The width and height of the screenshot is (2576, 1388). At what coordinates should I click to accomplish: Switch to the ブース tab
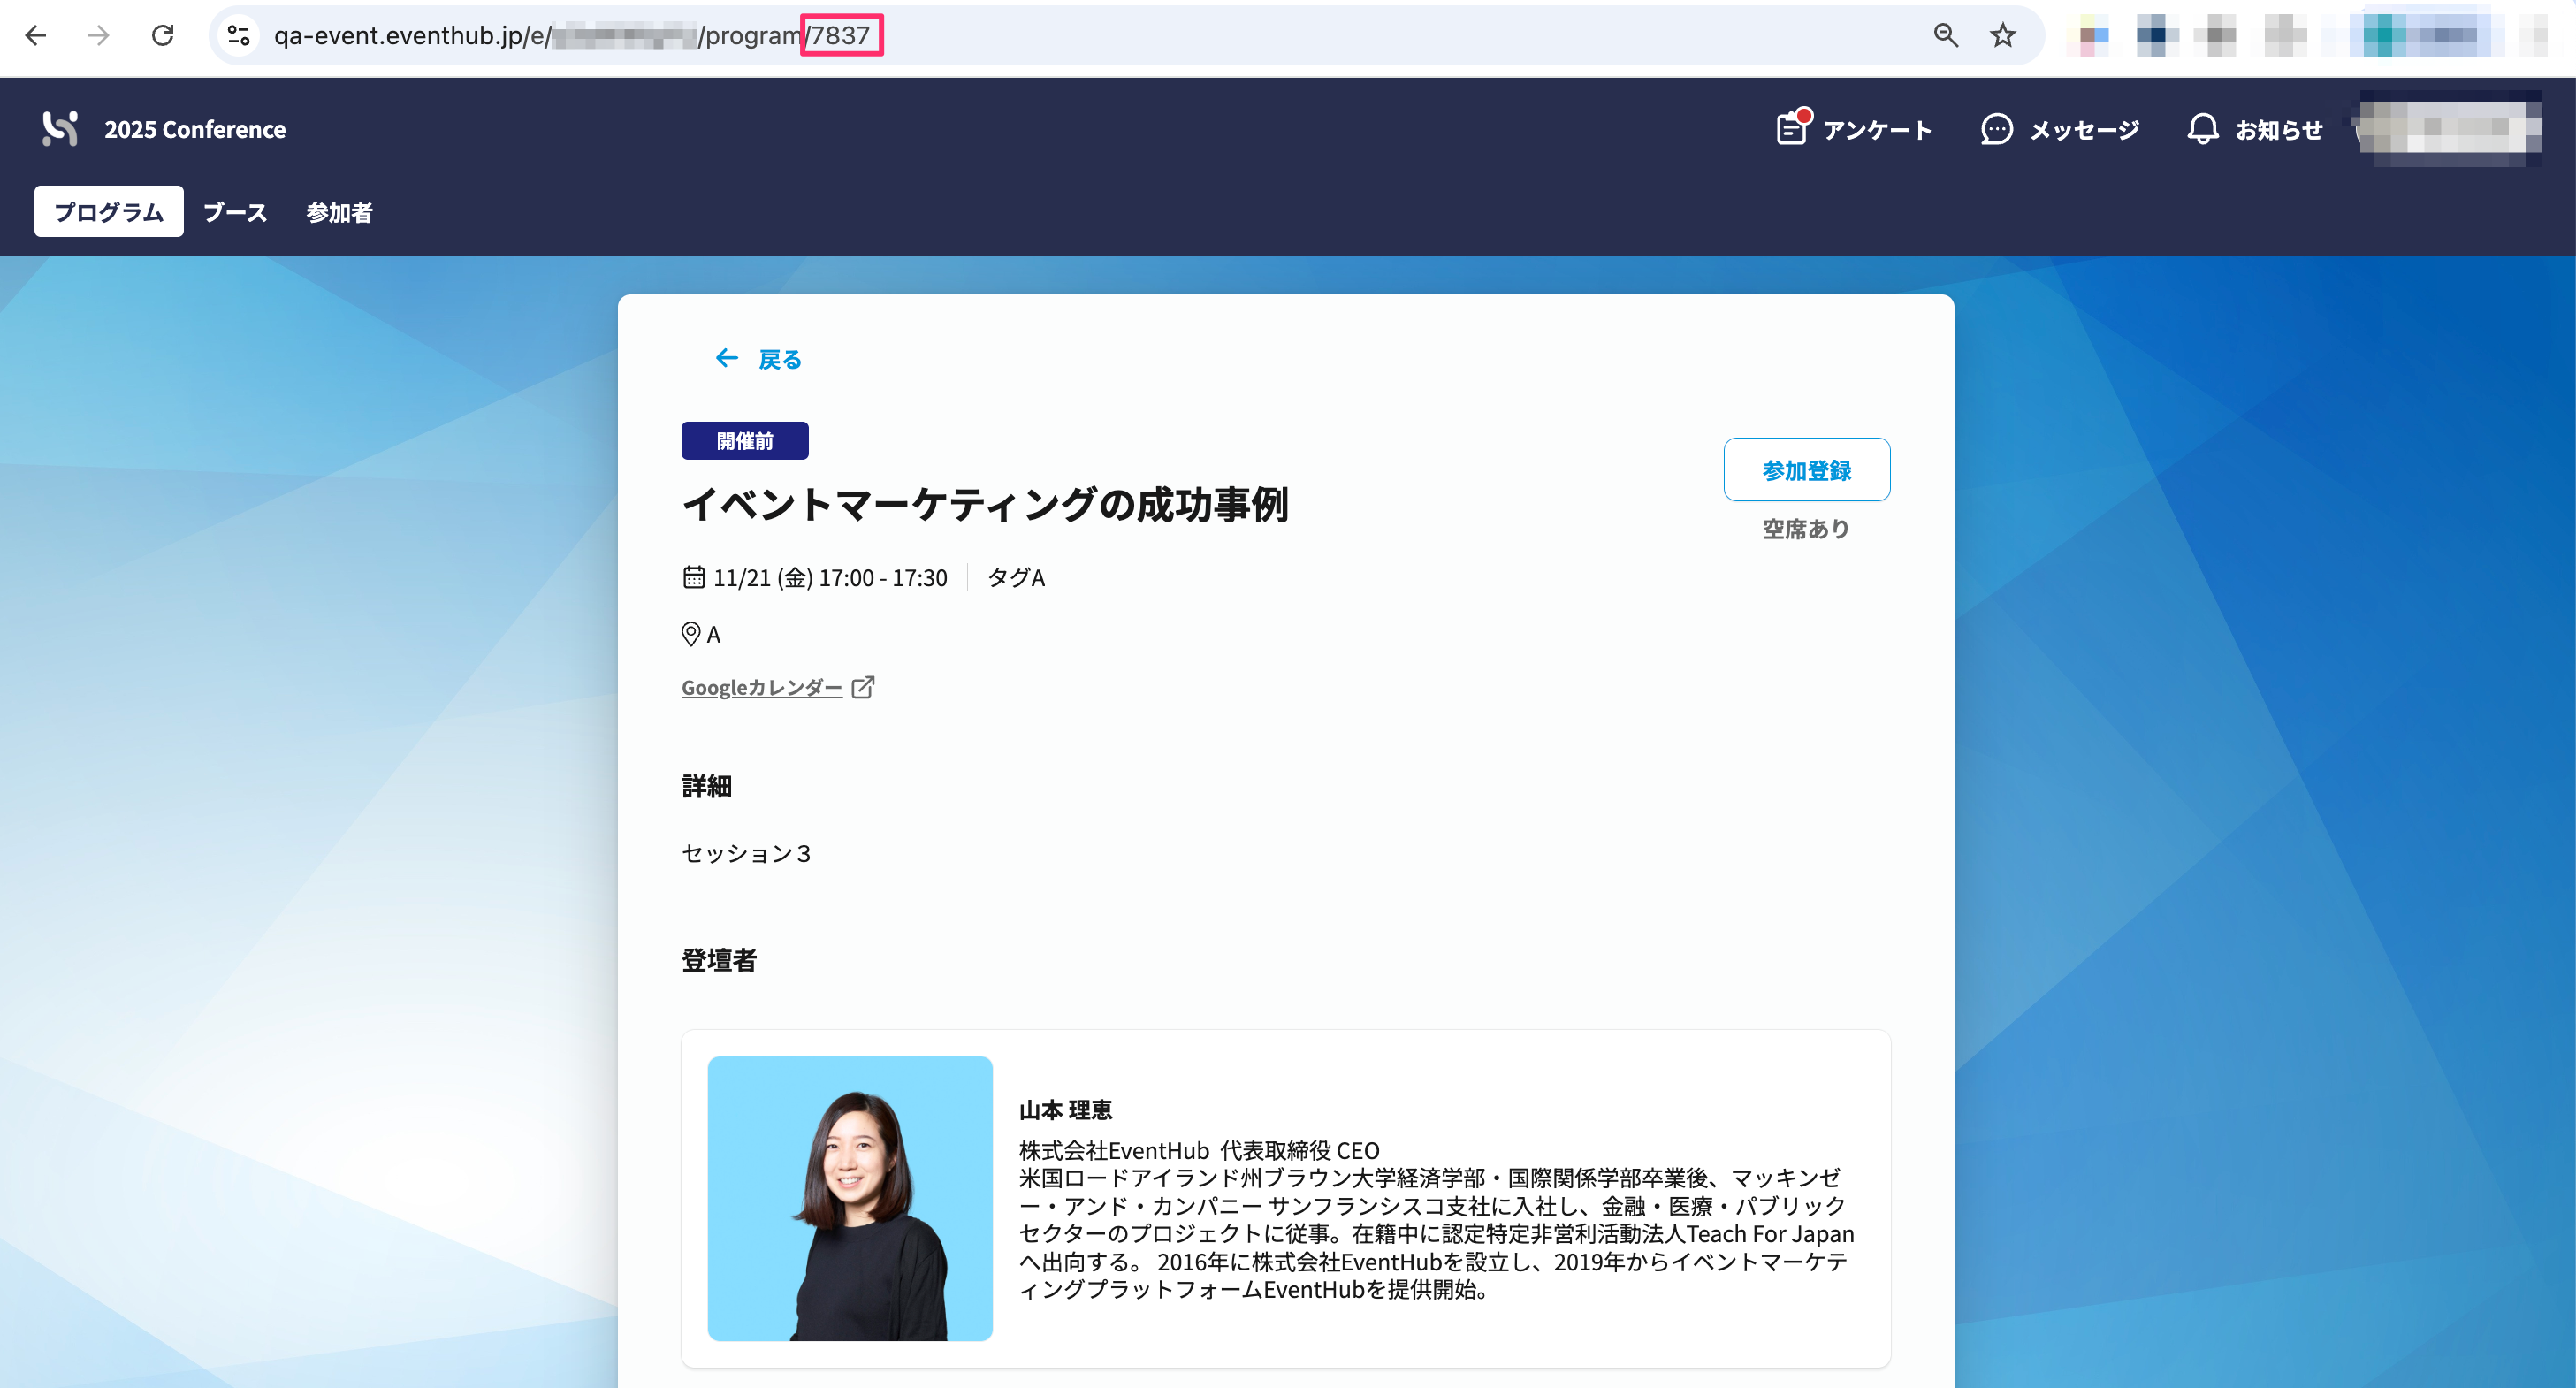[x=235, y=212]
